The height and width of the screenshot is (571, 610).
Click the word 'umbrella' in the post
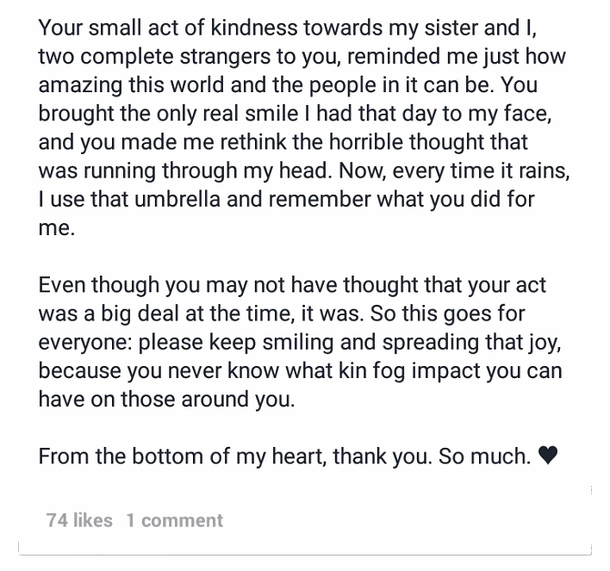[177, 199]
